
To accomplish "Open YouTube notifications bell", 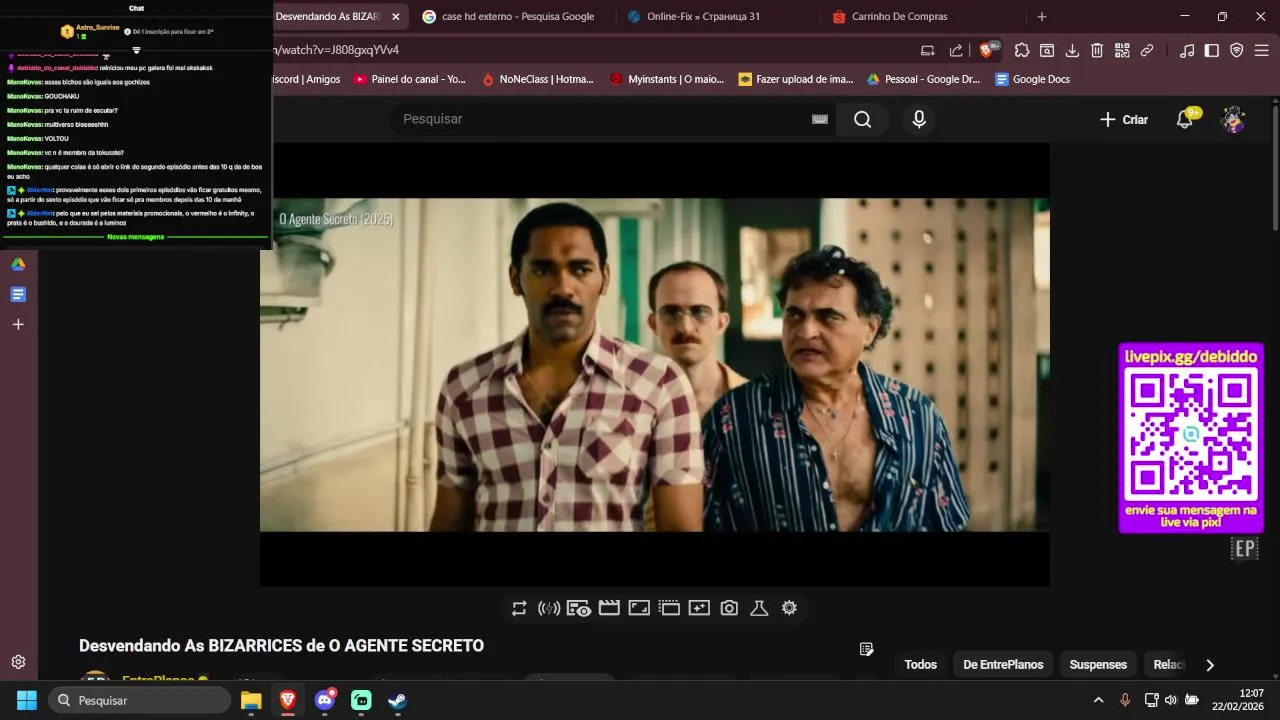I will click(1185, 119).
